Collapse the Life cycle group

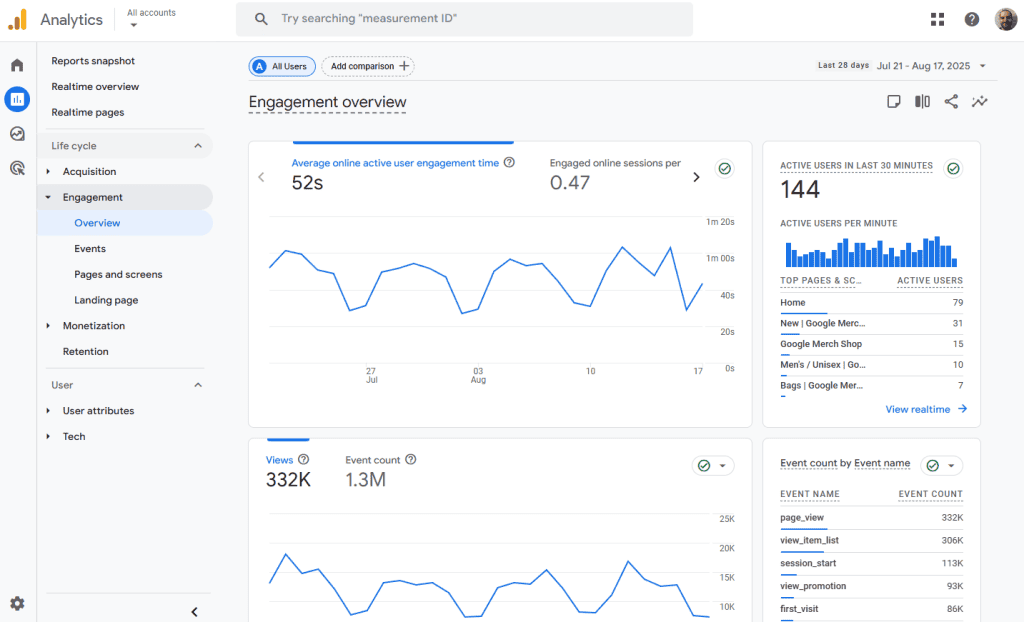coord(197,146)
